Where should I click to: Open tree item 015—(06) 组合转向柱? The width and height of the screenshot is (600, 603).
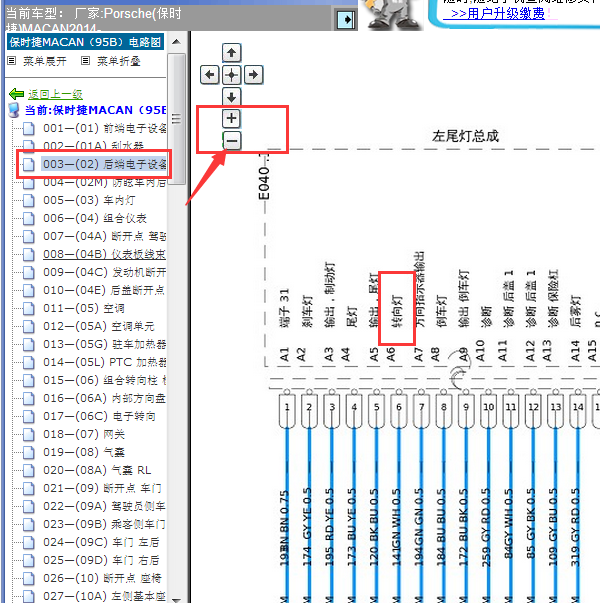[105, 380]
